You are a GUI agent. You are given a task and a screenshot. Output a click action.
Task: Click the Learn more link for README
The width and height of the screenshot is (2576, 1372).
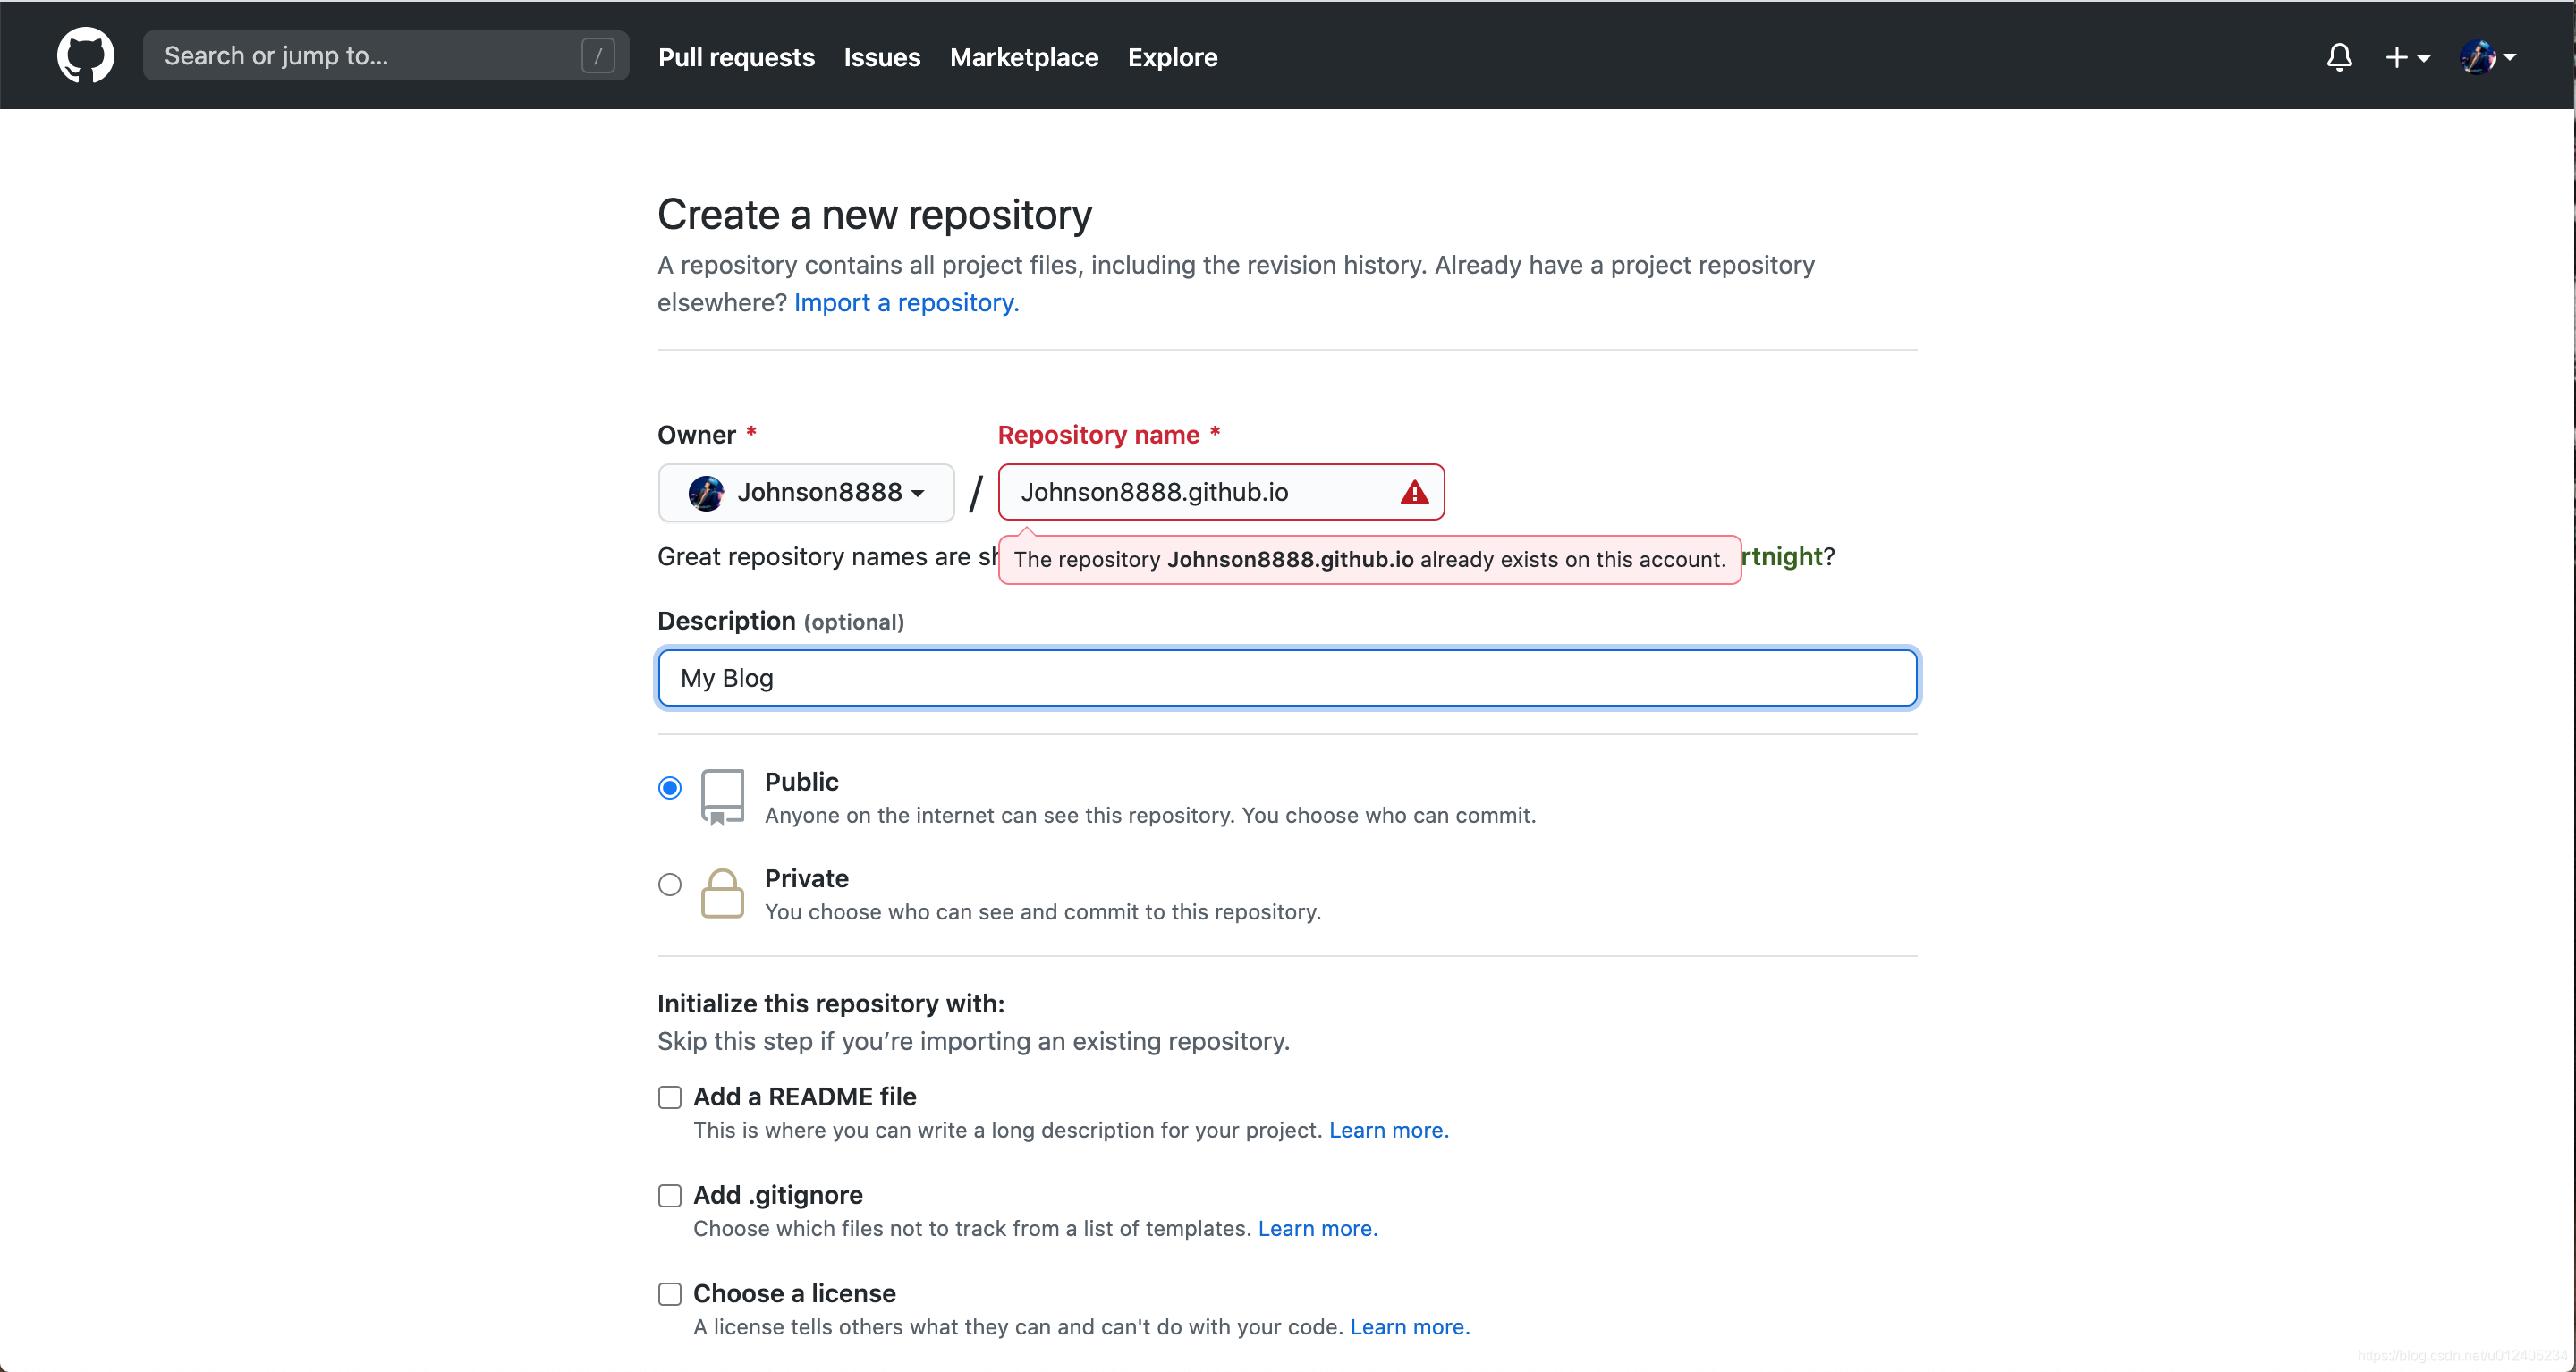[x=1388, y=1129]
